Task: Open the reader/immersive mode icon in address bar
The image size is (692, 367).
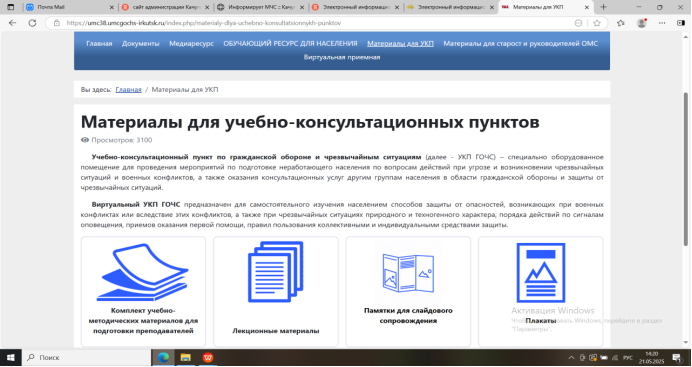Action: [578, 23]
